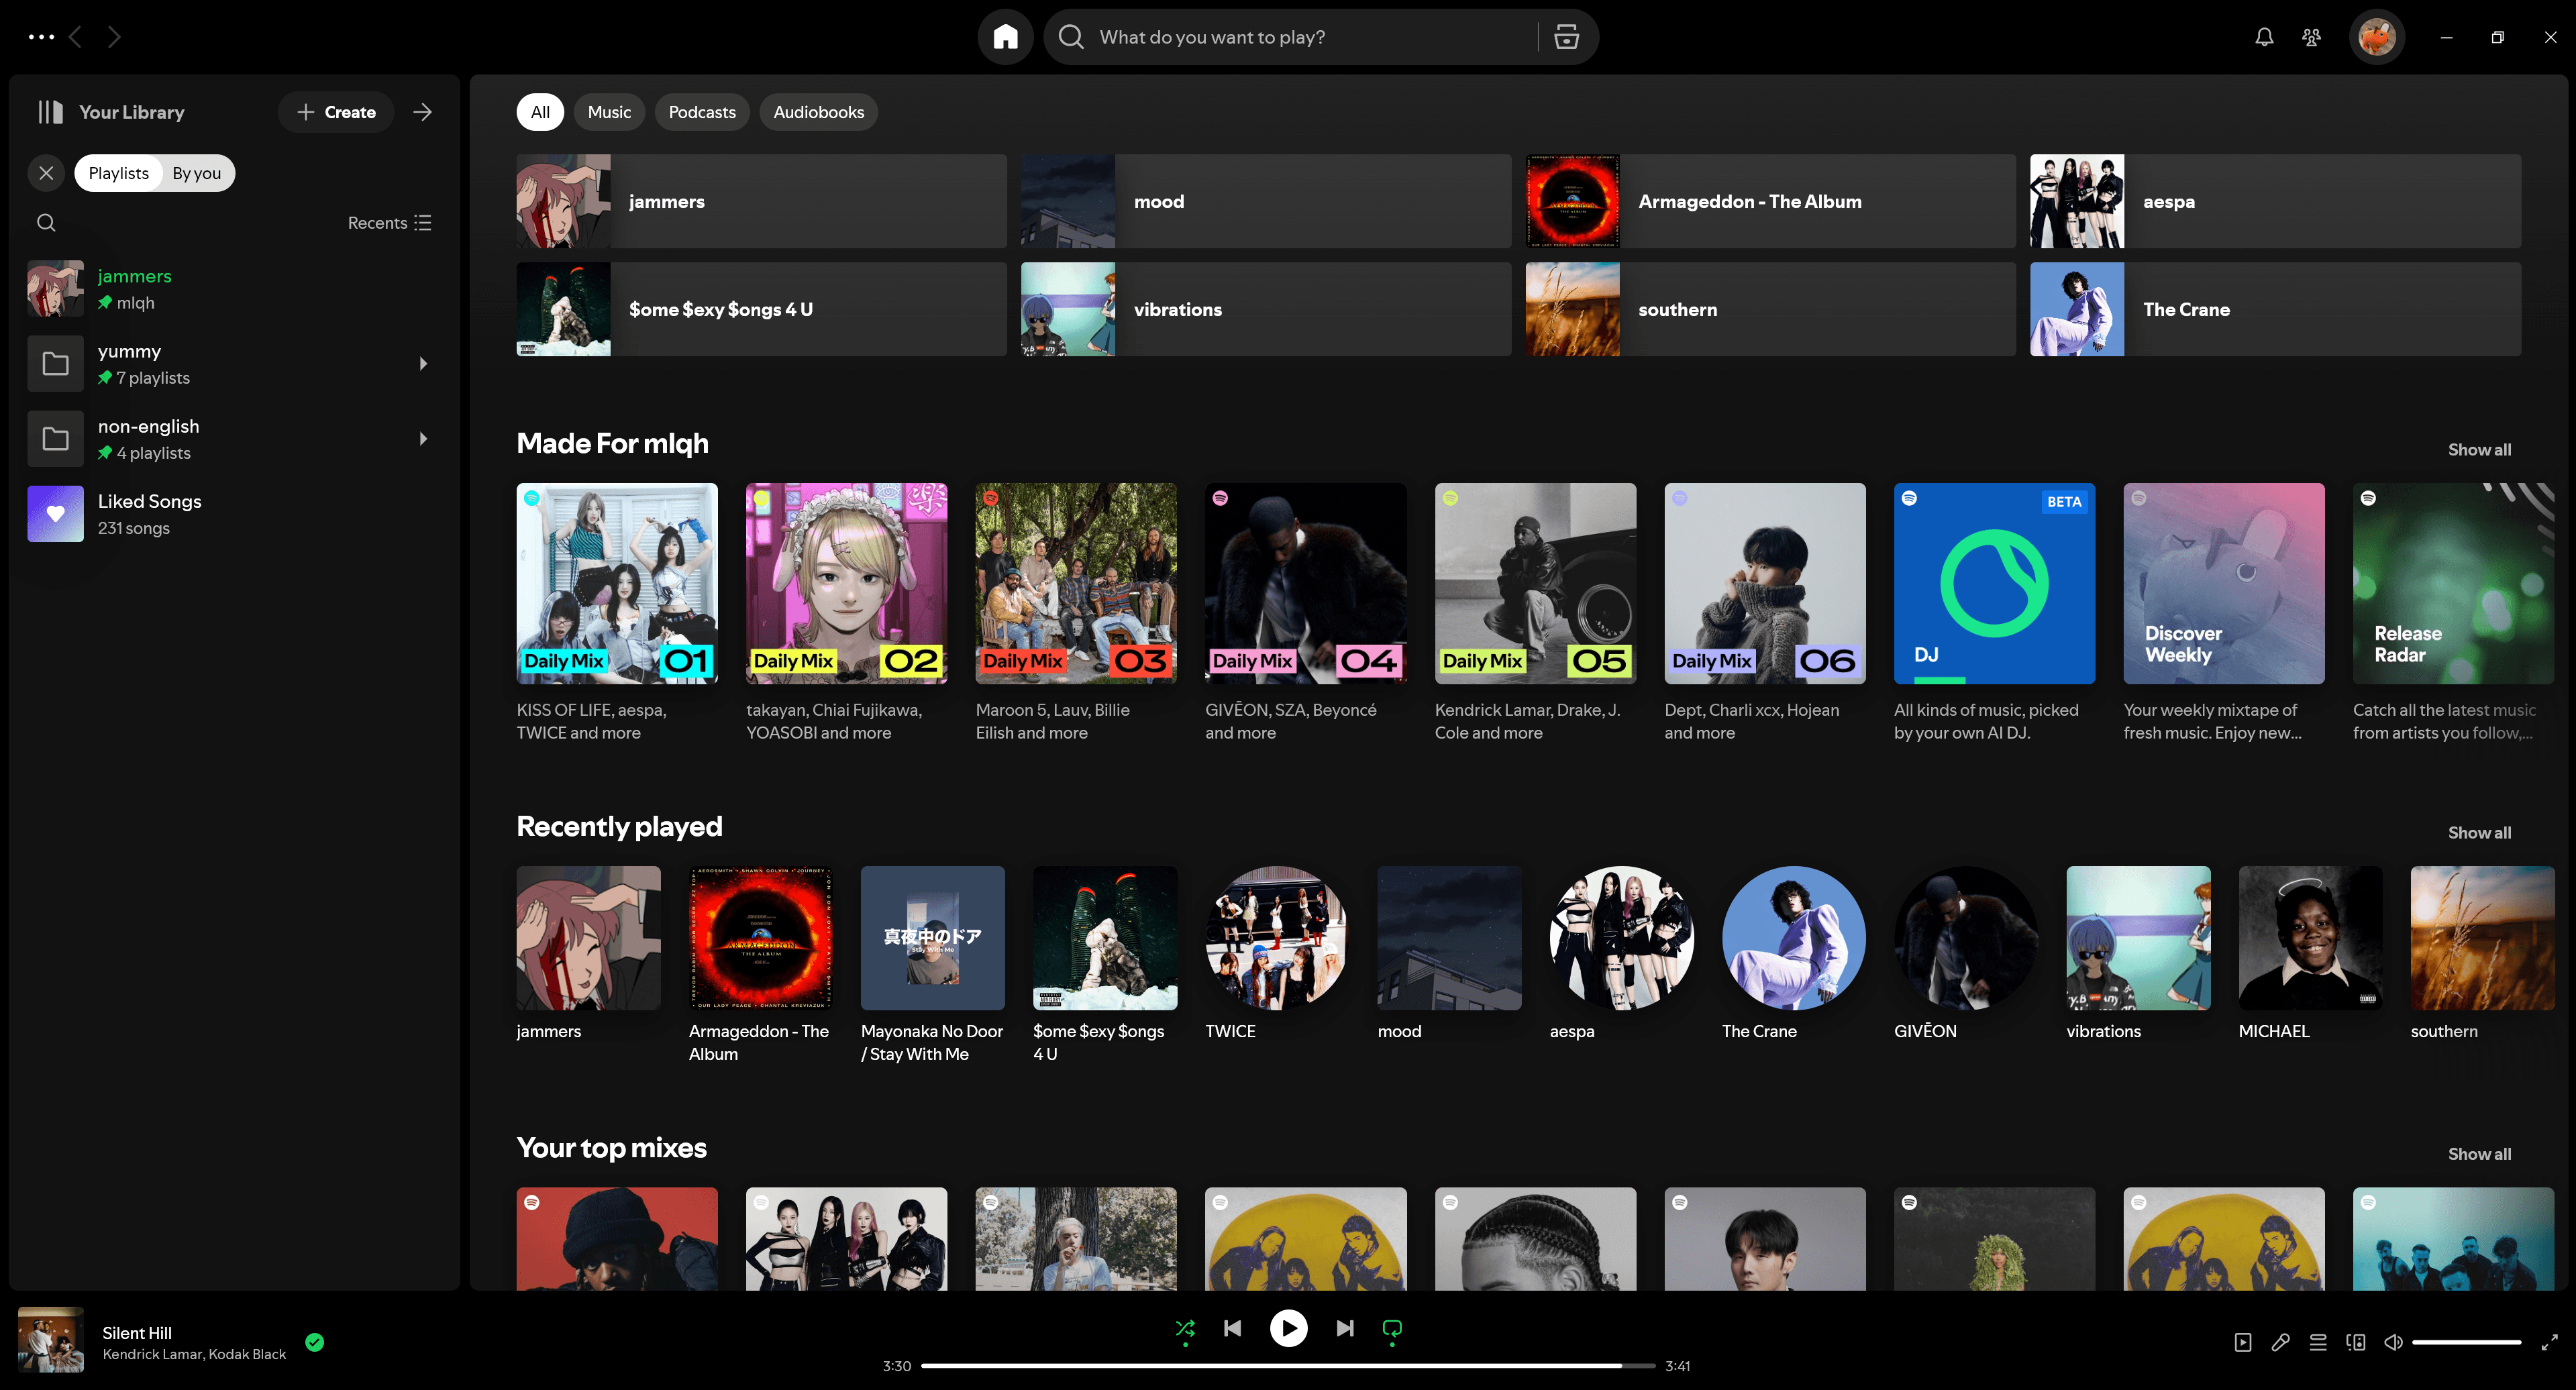Open the Create menu button
Screen dimensions: 2576x1390
[336, 112]
